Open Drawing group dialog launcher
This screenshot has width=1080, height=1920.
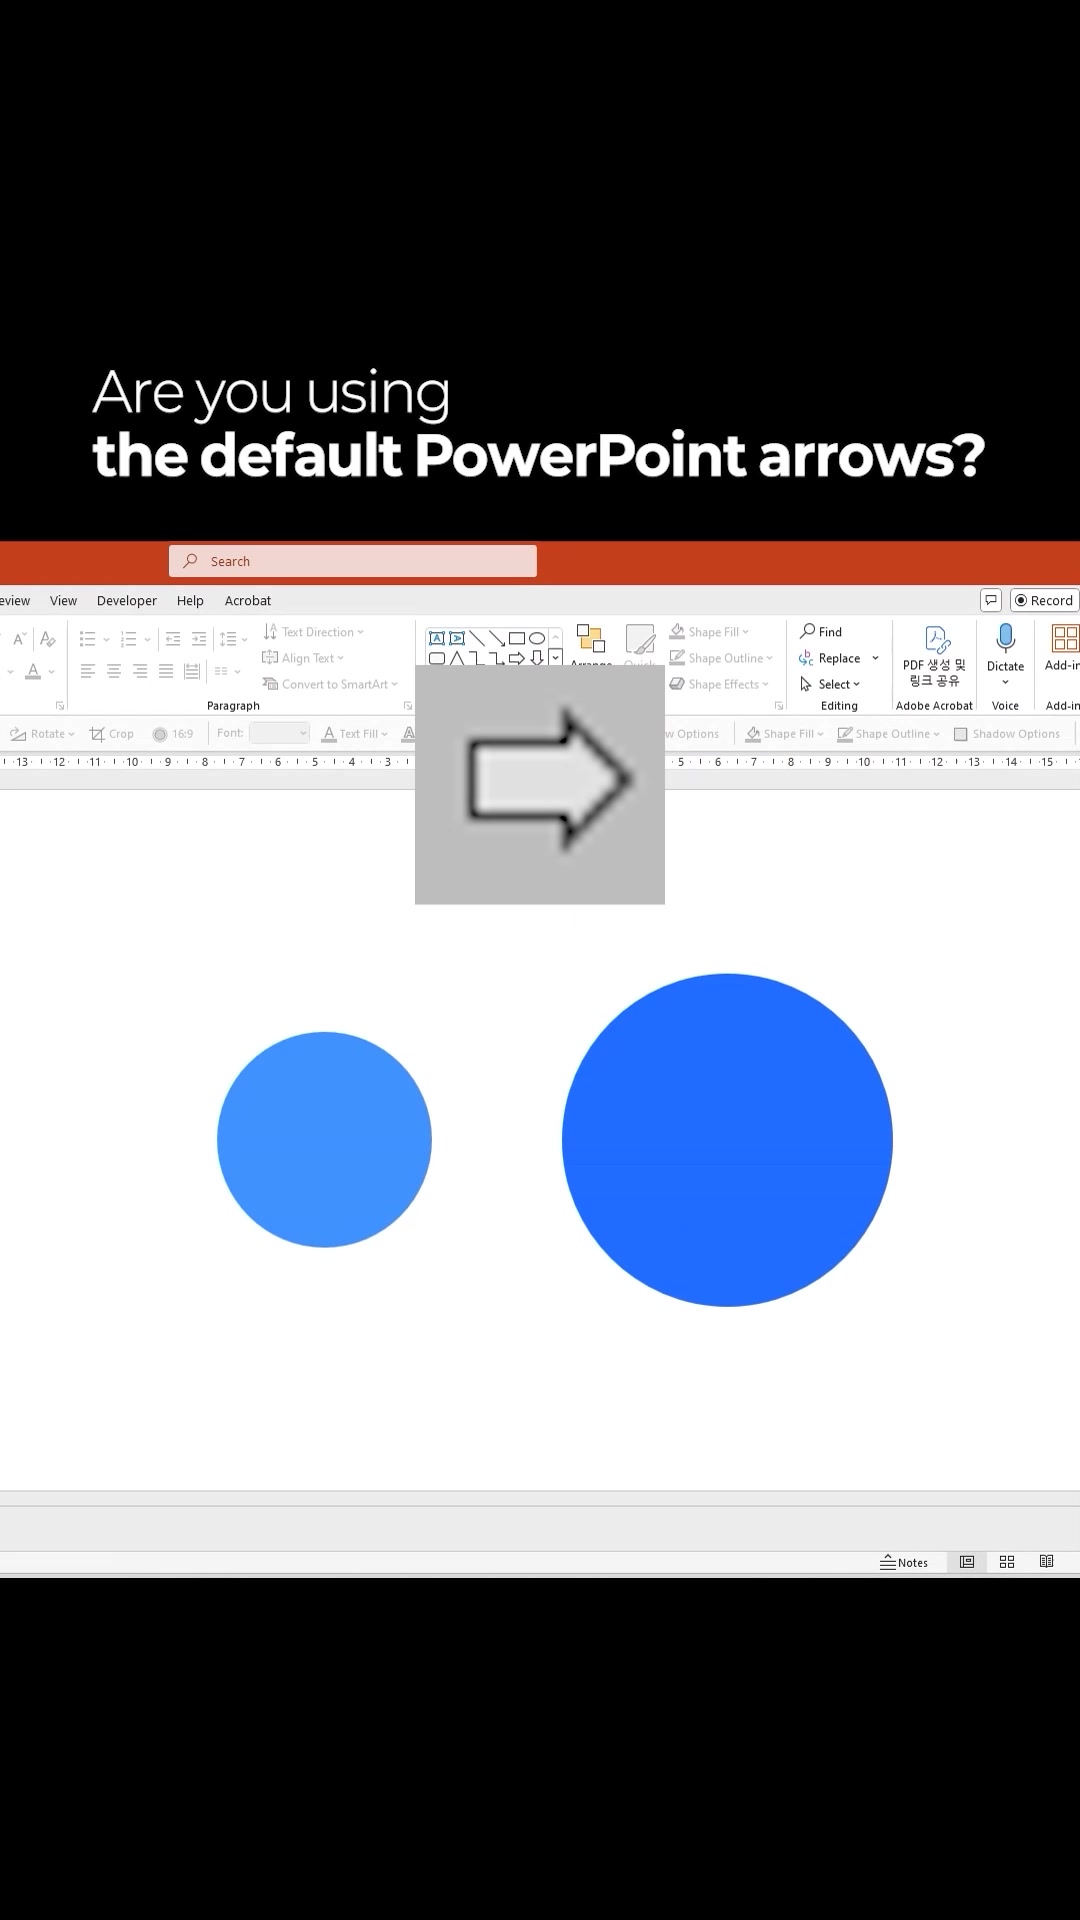pos(779,706)
